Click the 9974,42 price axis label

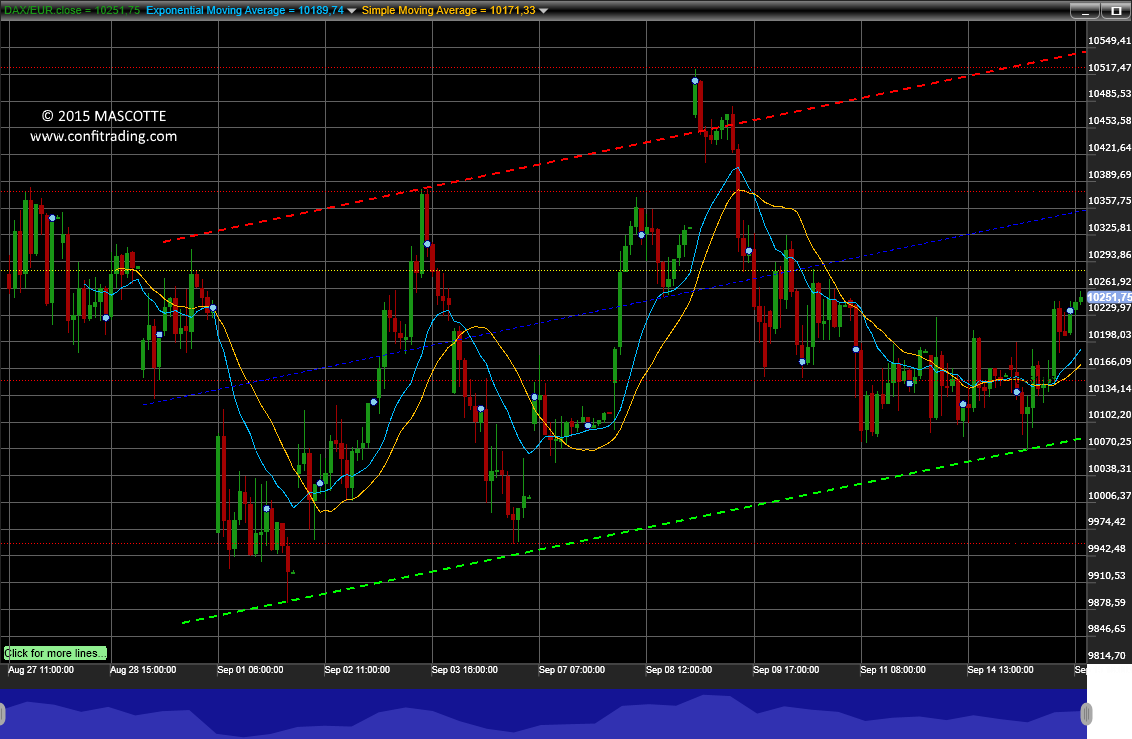(x=1107, y=522)
